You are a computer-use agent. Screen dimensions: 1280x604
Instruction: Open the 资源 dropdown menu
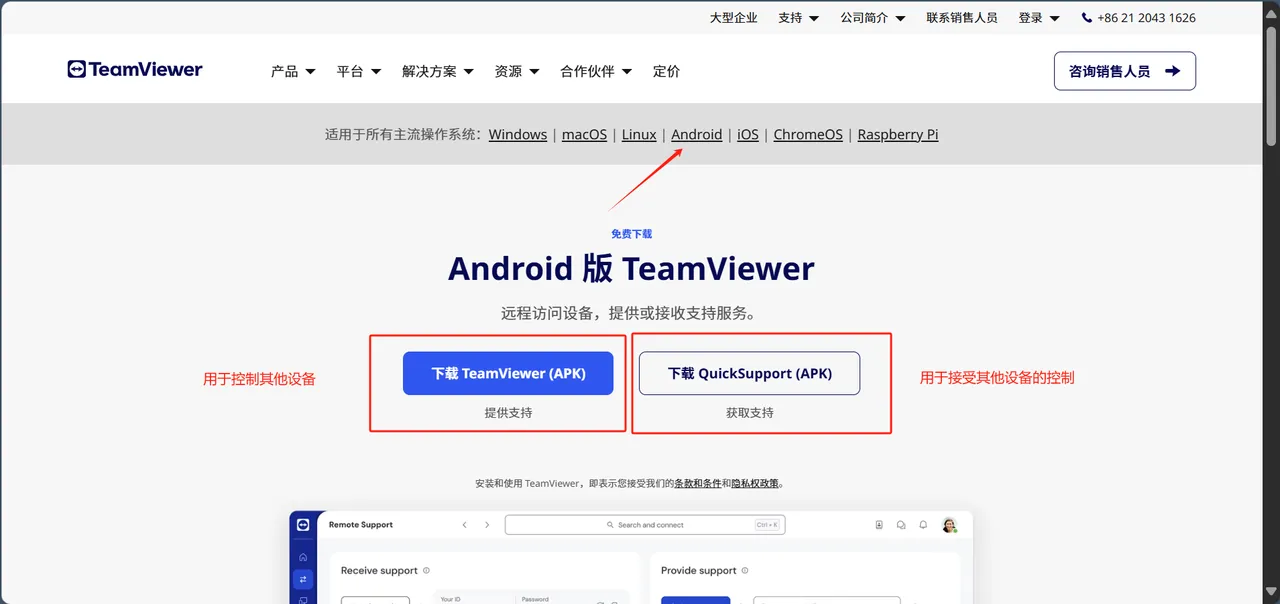click(x=517, y=71)
